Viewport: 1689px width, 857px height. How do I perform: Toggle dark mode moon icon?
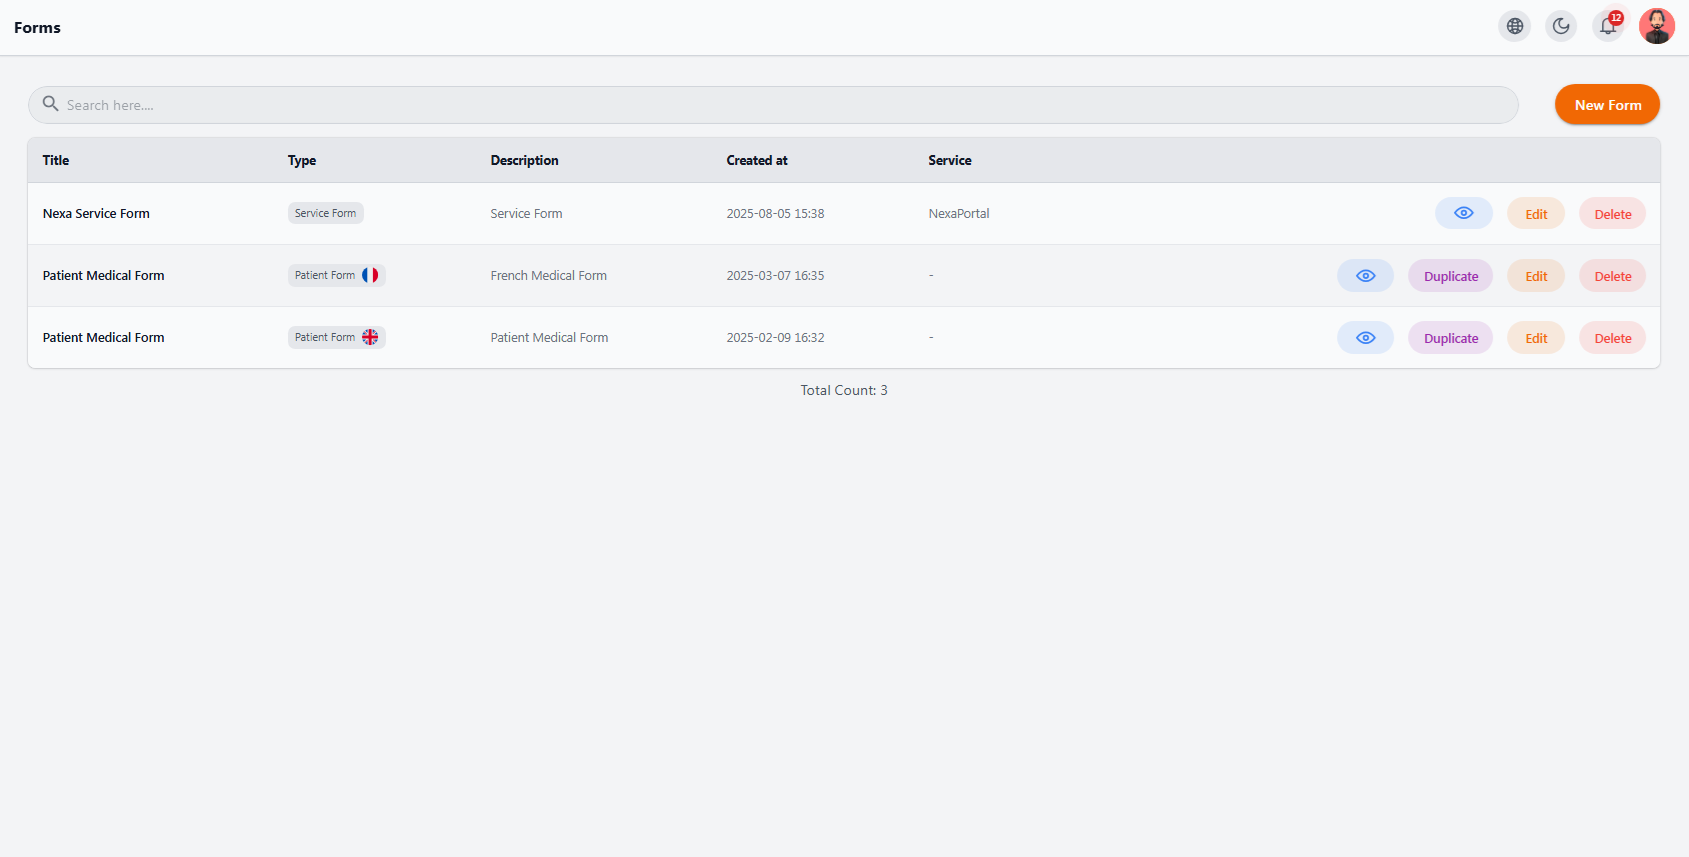click(1561, 26)
